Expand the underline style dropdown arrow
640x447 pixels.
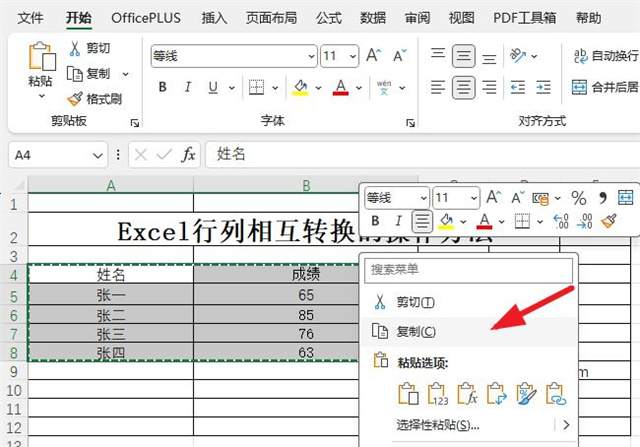[231, 88]
